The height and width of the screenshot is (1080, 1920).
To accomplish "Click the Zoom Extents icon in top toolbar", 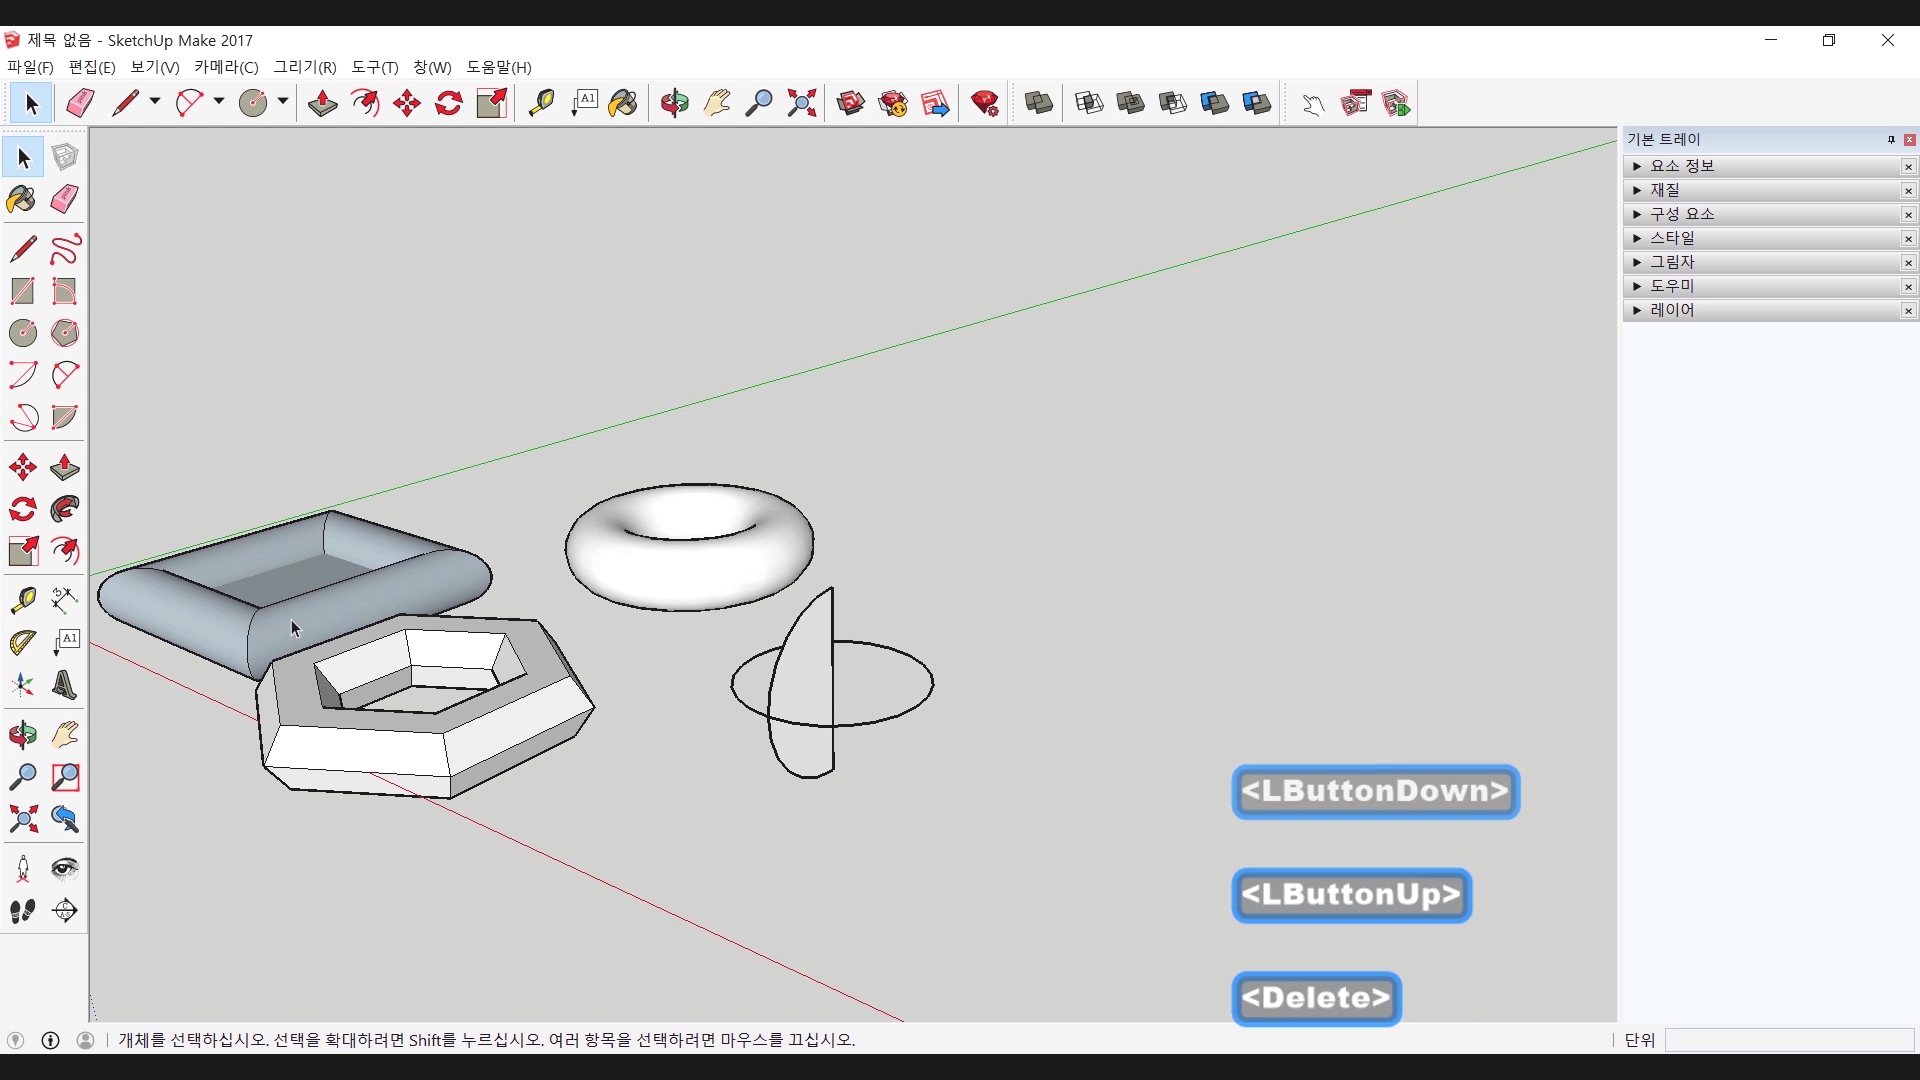I will coord(801,103).
